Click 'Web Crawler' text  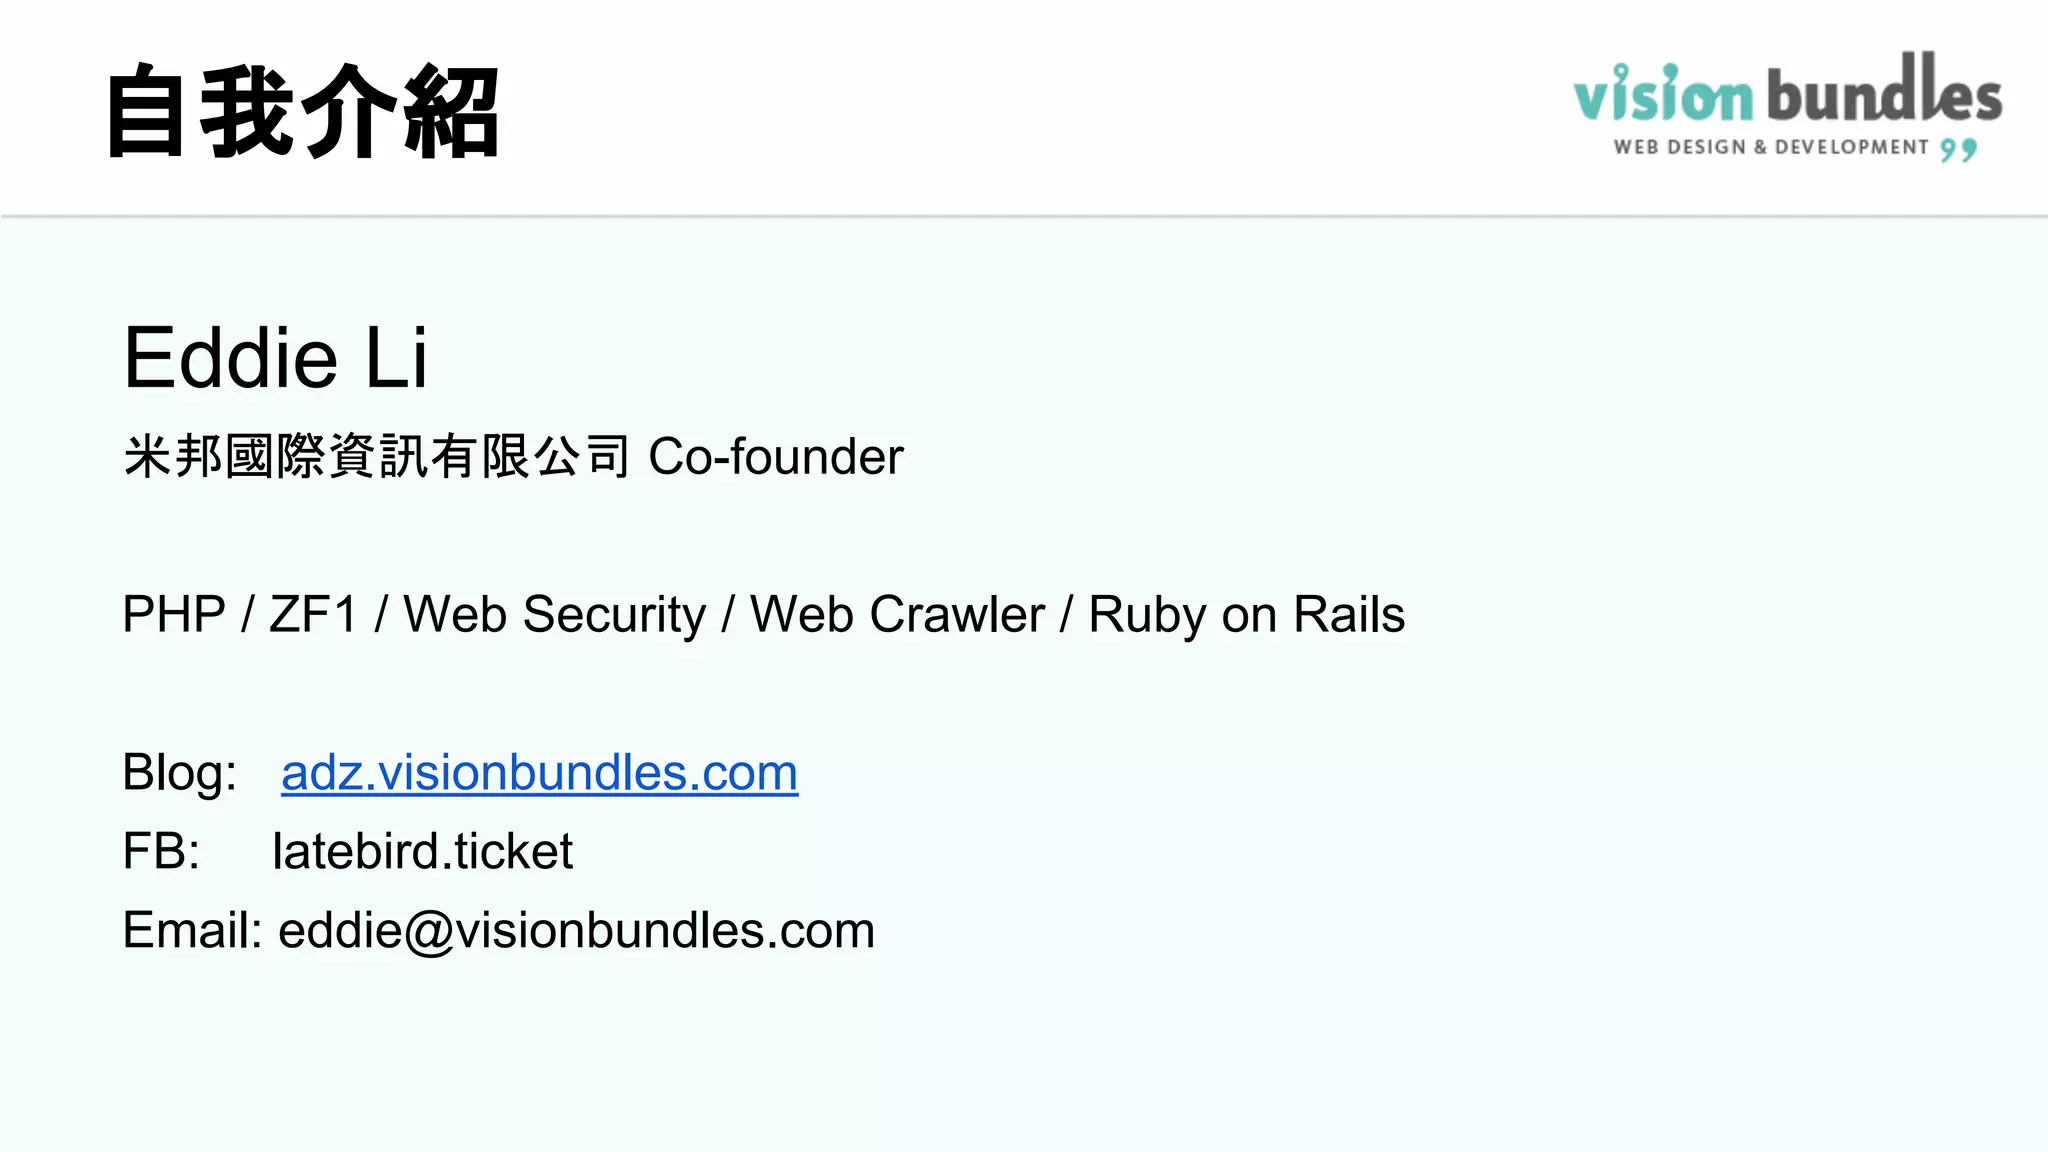pyautogui.click(x=897, y=614)
